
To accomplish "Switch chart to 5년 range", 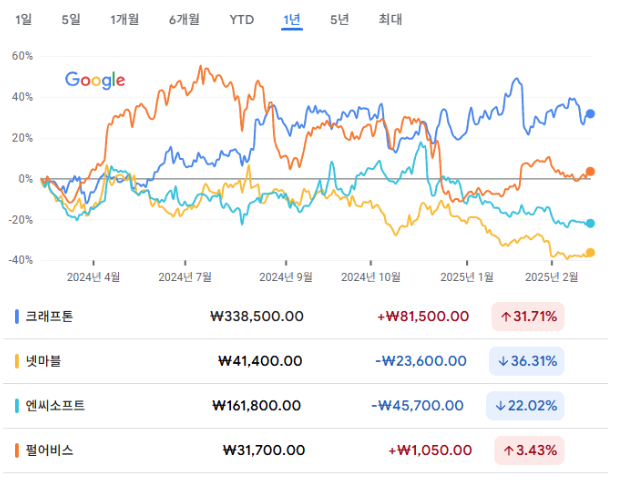I will click(340, 19).
